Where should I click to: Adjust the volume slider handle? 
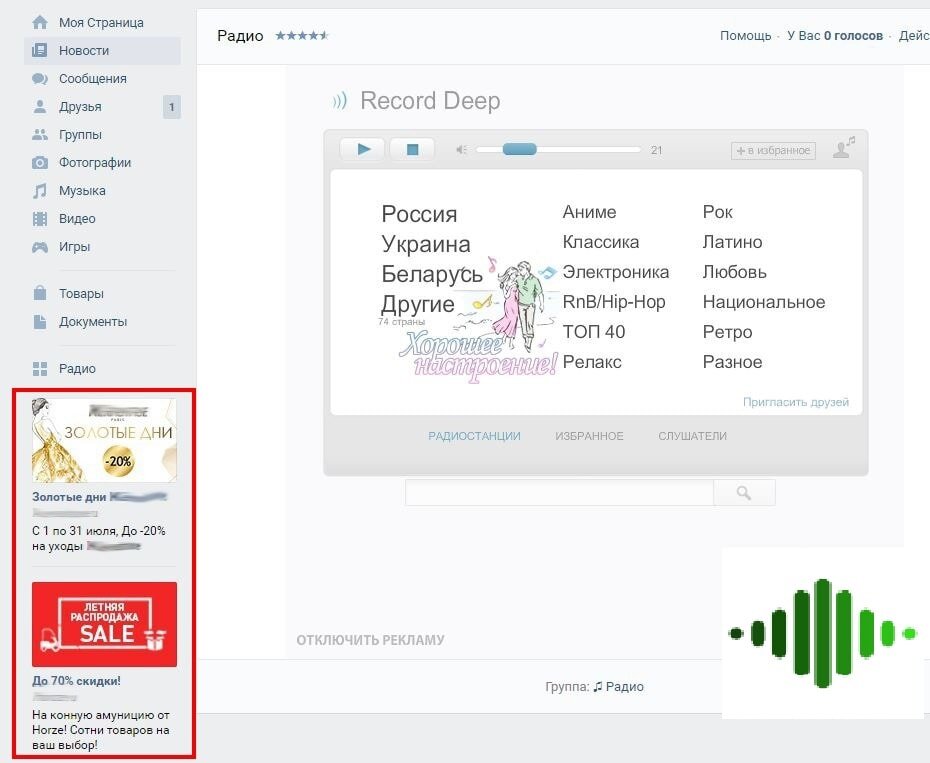[x=520, y=150]
